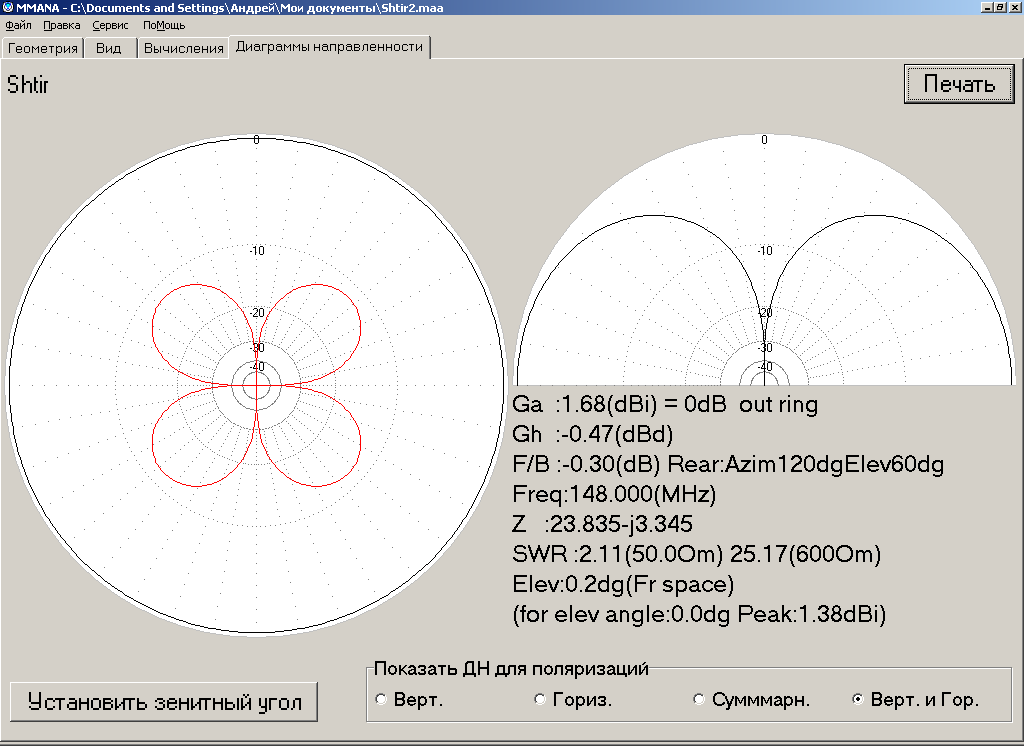Image resolution: width=1024 pixels, height=746 pixels.
Task: Click the SWR :2.11(50.0Om) text line
Action: (696, 554)
